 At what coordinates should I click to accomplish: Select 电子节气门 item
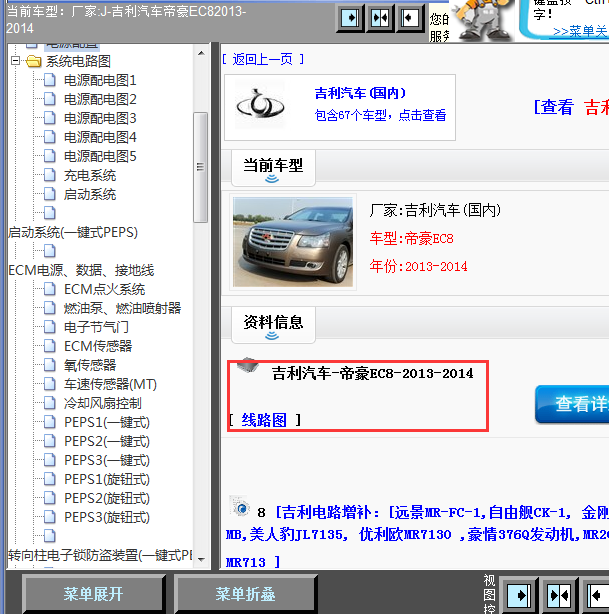(96, 327)
